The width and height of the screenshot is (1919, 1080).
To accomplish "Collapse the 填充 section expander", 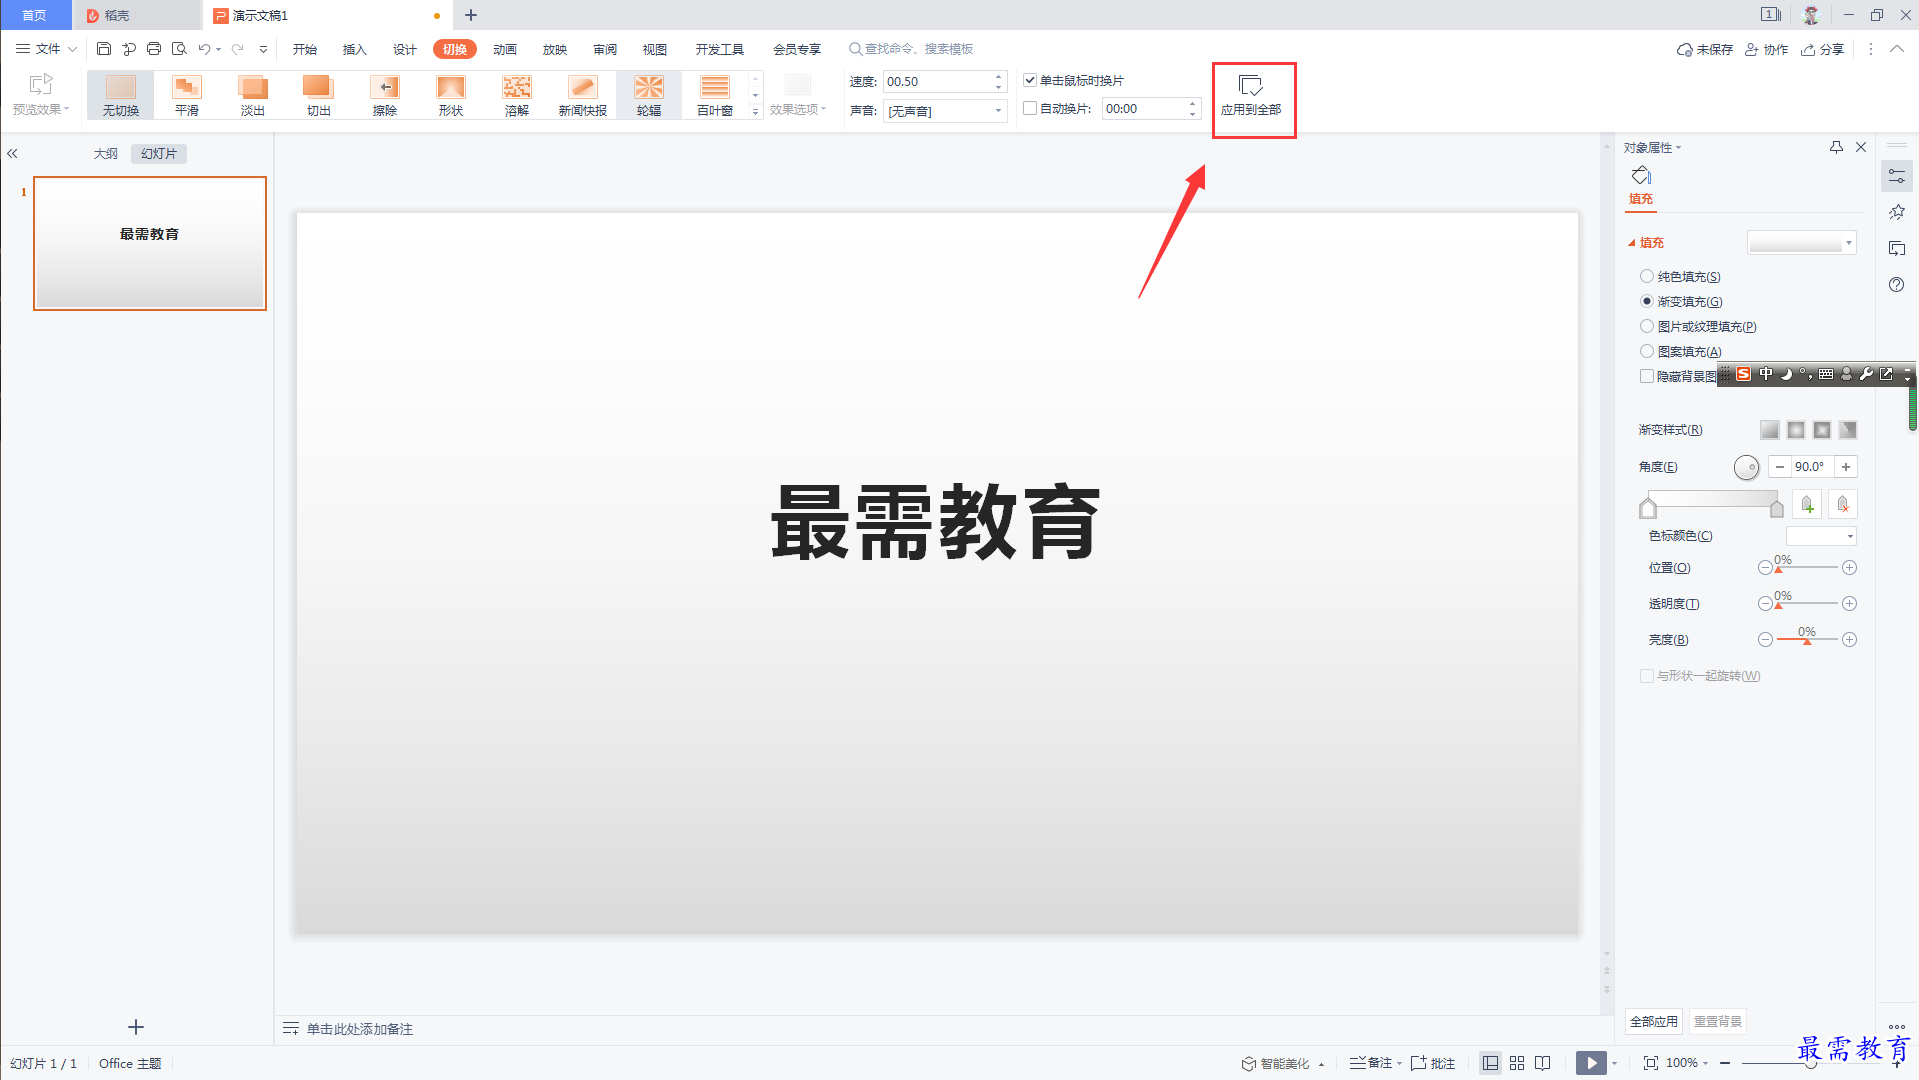I will (1632, 243).
